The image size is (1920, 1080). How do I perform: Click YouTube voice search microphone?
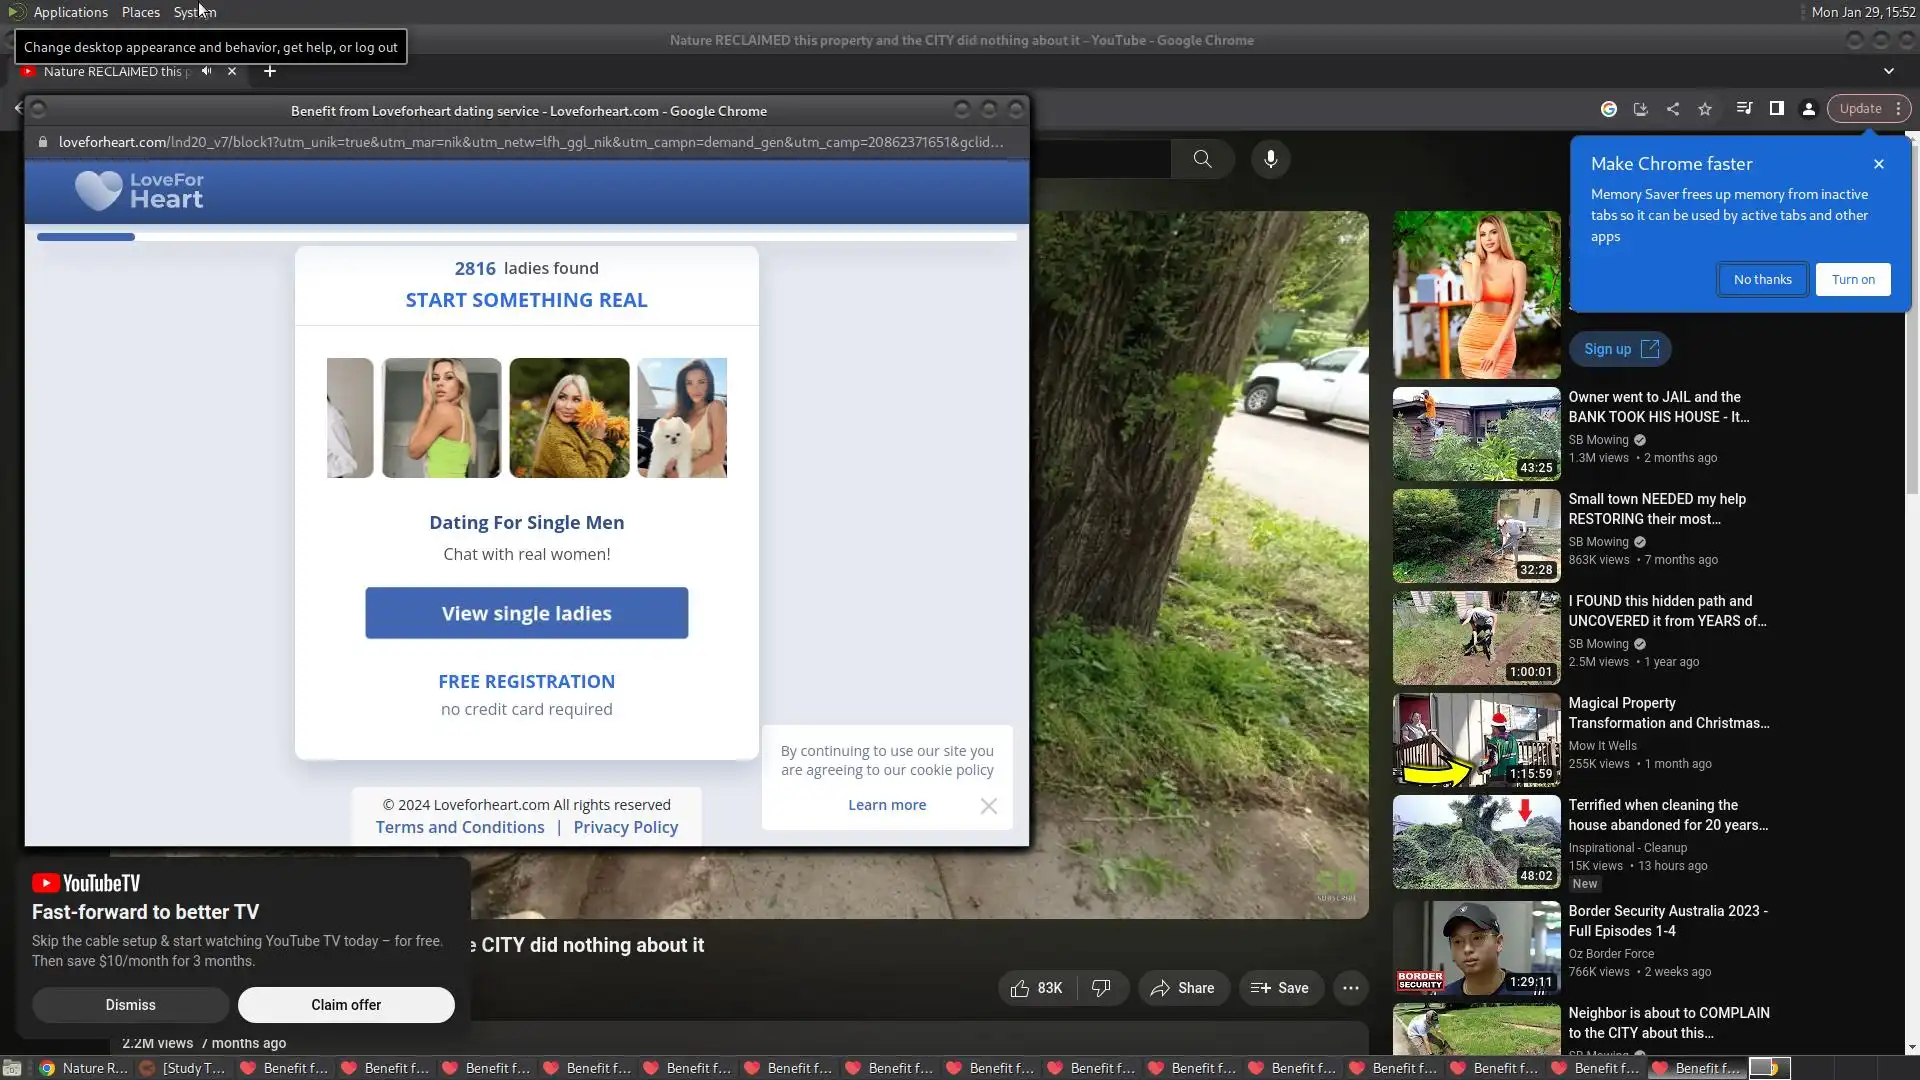click(1270, 159)
